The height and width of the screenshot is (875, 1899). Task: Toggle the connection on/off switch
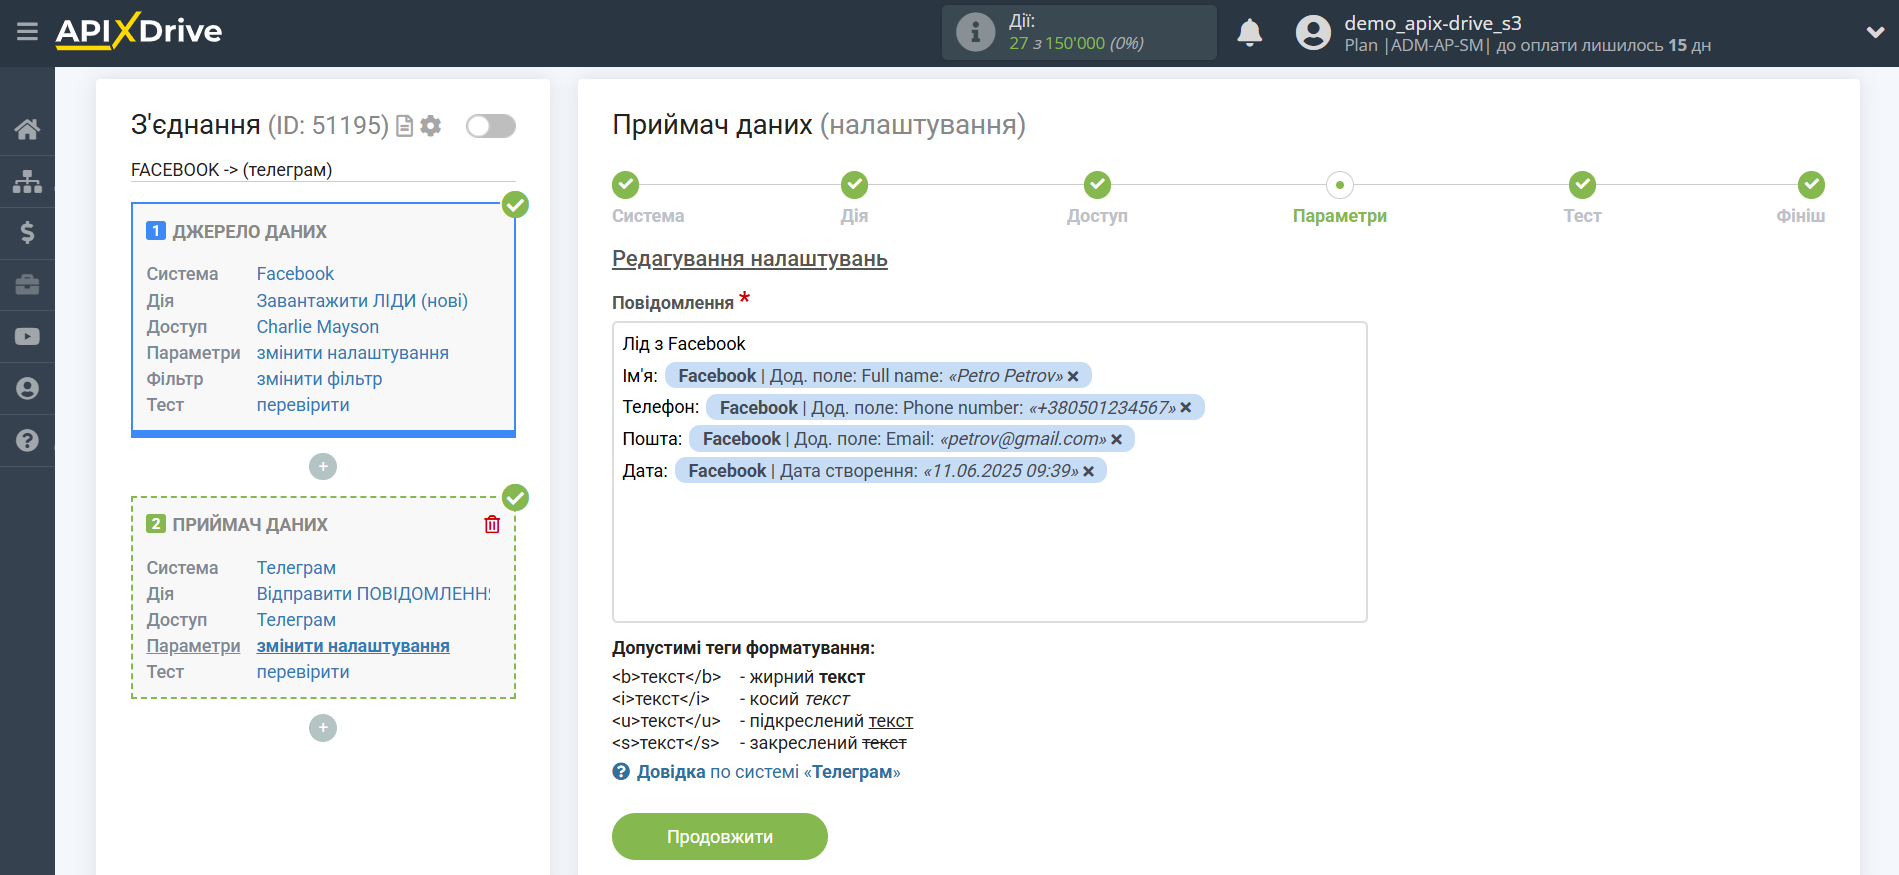[x=491, y=126]
